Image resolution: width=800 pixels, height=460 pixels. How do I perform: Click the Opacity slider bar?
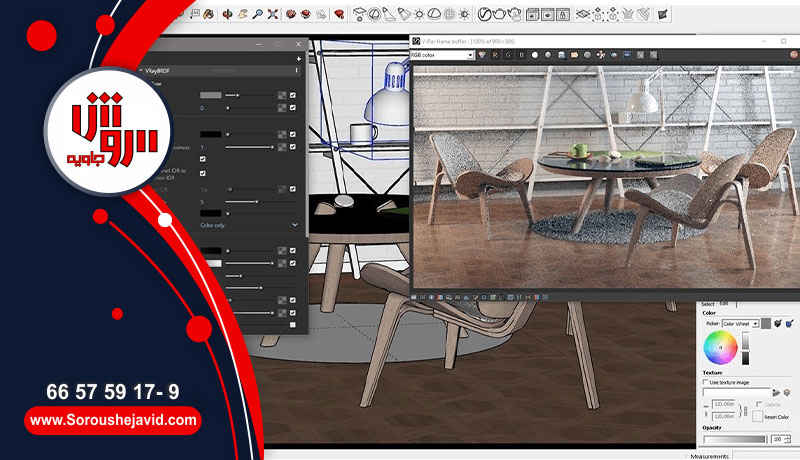pyautogui.click(x=734, y=440)
